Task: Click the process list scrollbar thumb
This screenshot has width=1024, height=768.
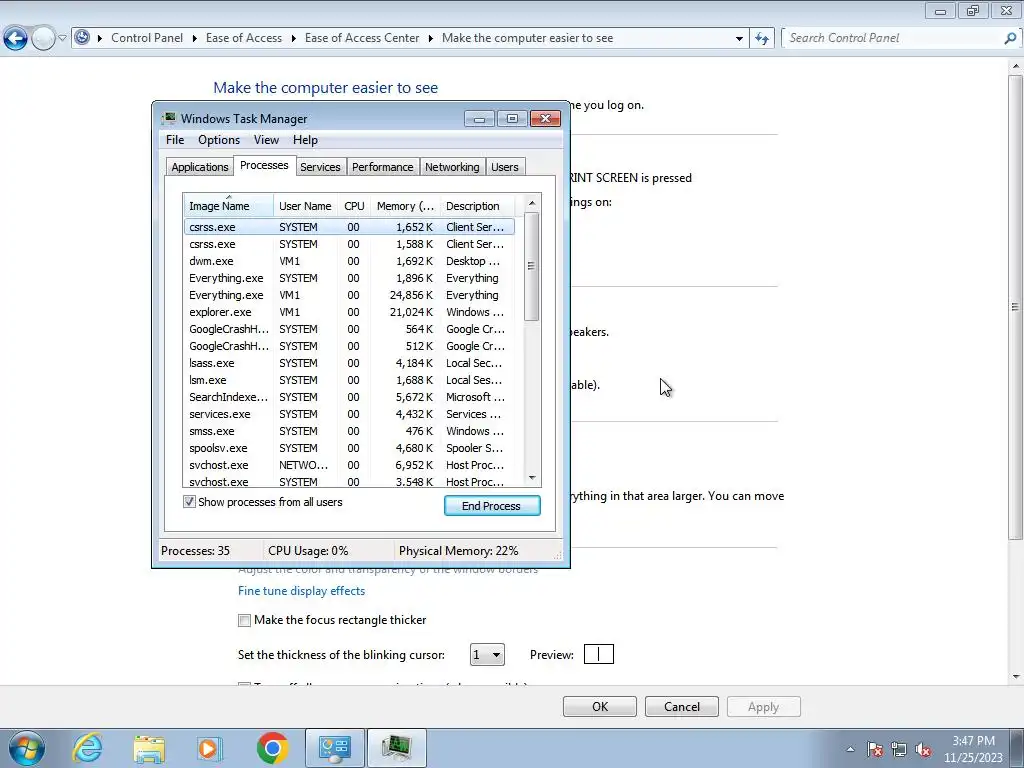Action: pos(532,266)
